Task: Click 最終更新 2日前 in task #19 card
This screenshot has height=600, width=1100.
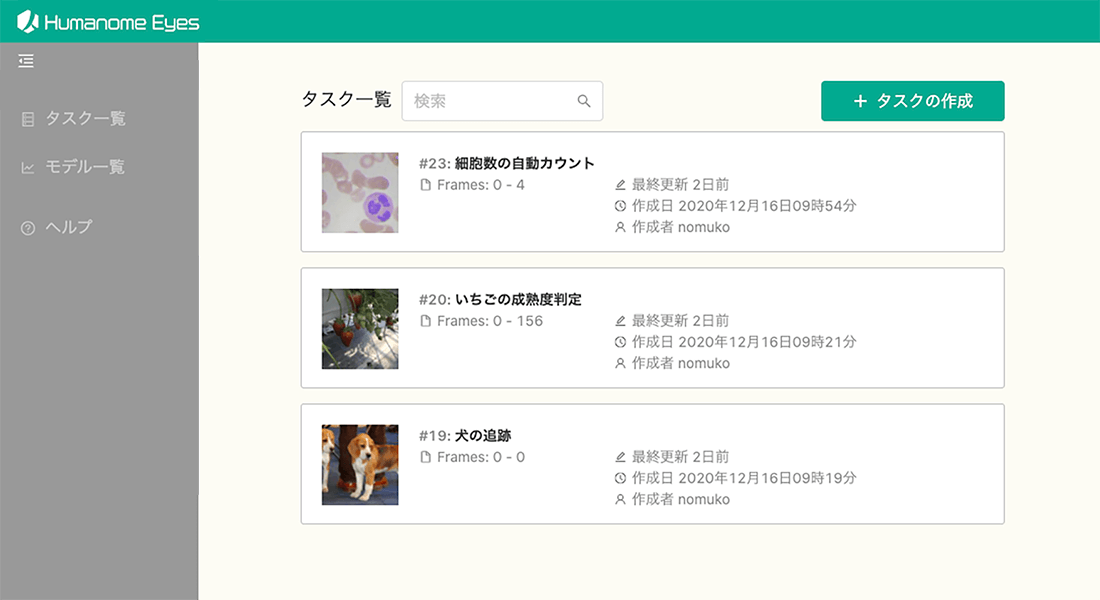Action: pyautogui.click(x=680, y=458)
